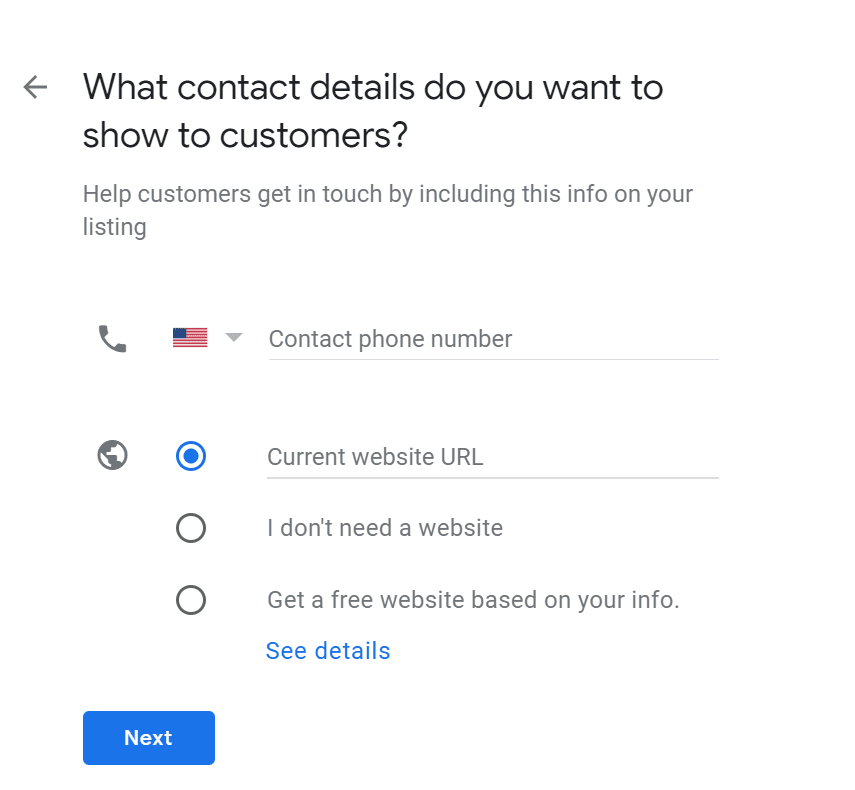This screenshot has width=855, height=790.
Task: Choose the free website radio button
Action: pyautogui.click(x=191, y=600)
